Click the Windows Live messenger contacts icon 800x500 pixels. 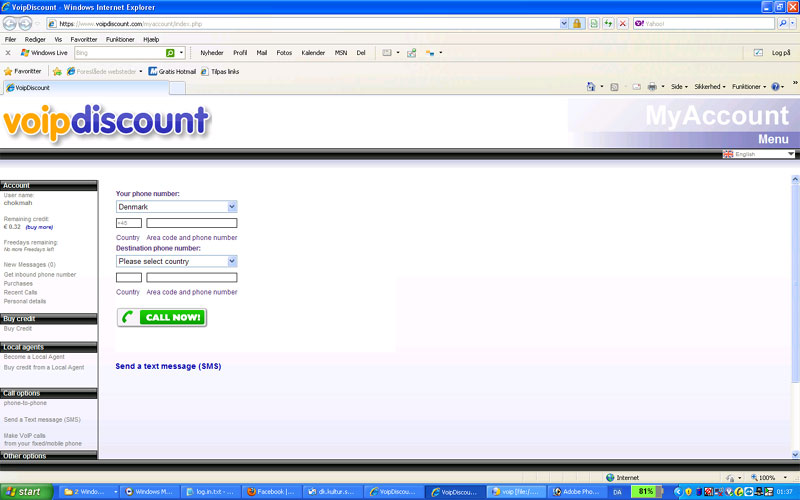pyautogui.click(x=430, y=53)
